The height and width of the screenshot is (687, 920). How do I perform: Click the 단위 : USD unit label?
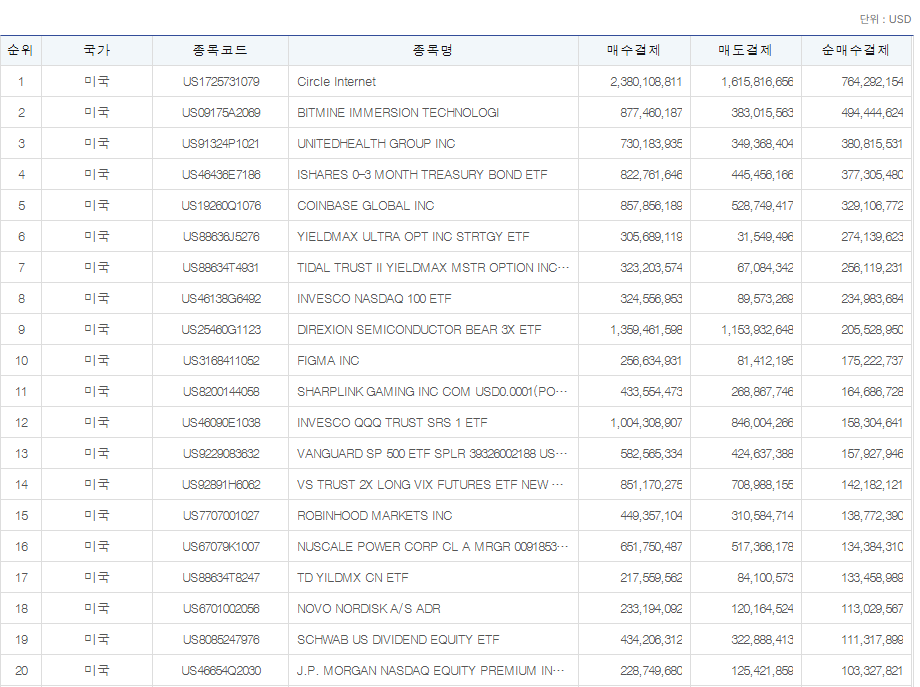tap(885, 19)
